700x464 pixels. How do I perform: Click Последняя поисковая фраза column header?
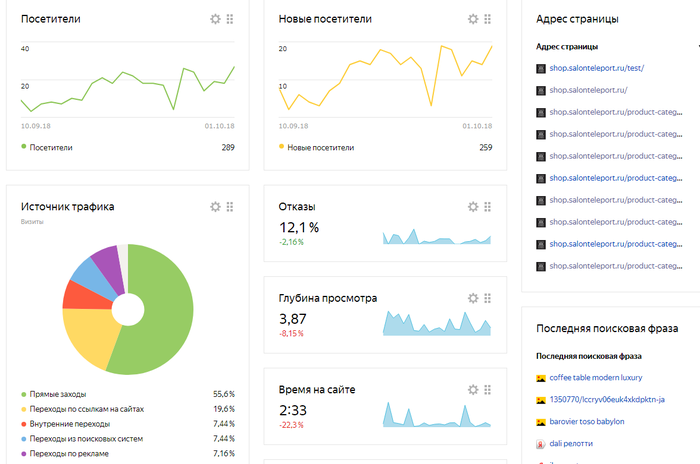pos(588,356)
